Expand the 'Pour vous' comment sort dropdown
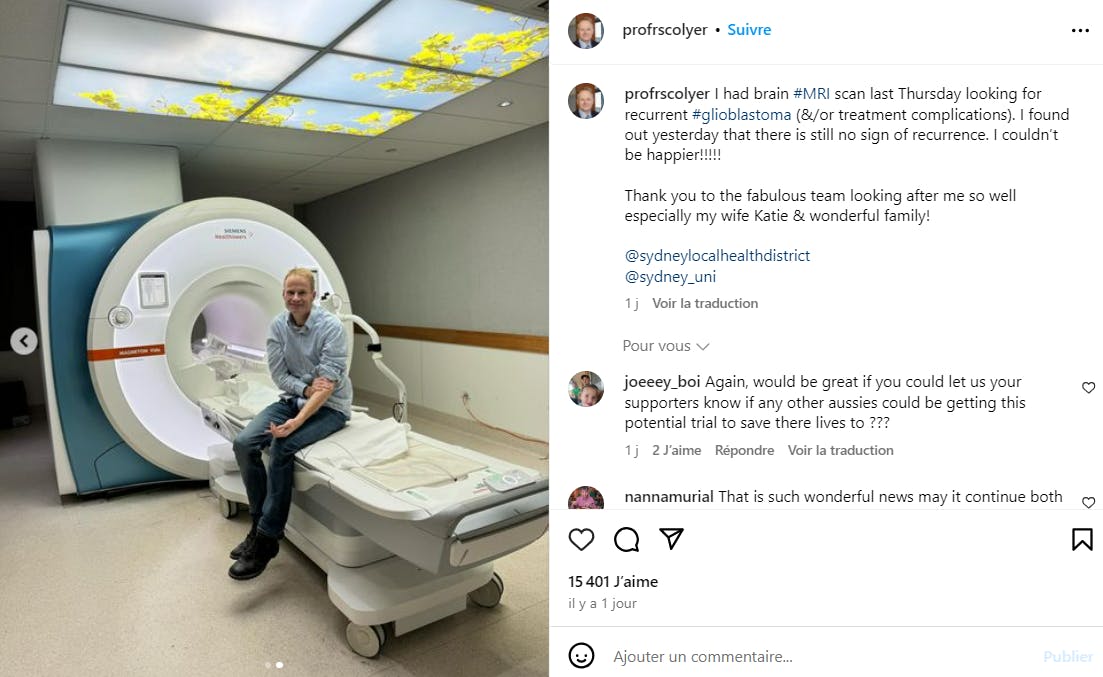This screenshot has height=677, width=1103. 665,346
